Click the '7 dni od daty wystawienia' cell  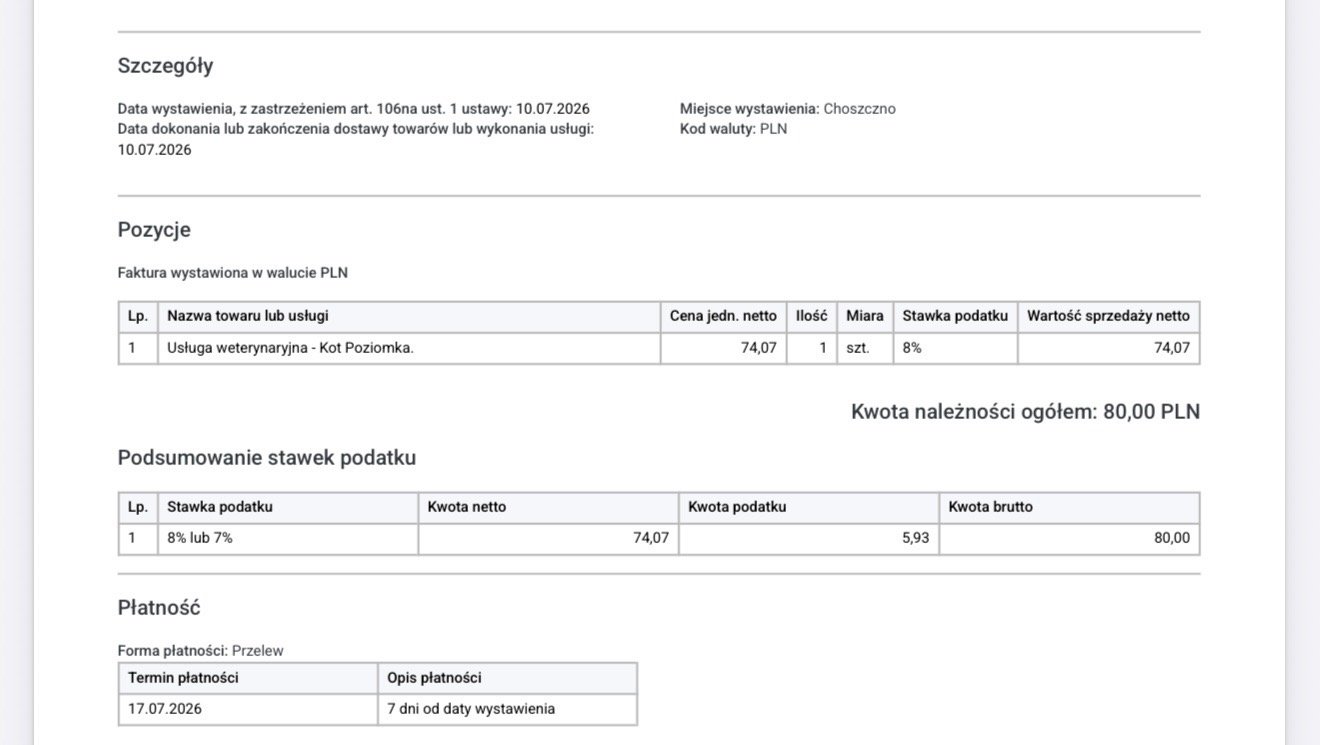pyautogui.click(x=507, y=709)
